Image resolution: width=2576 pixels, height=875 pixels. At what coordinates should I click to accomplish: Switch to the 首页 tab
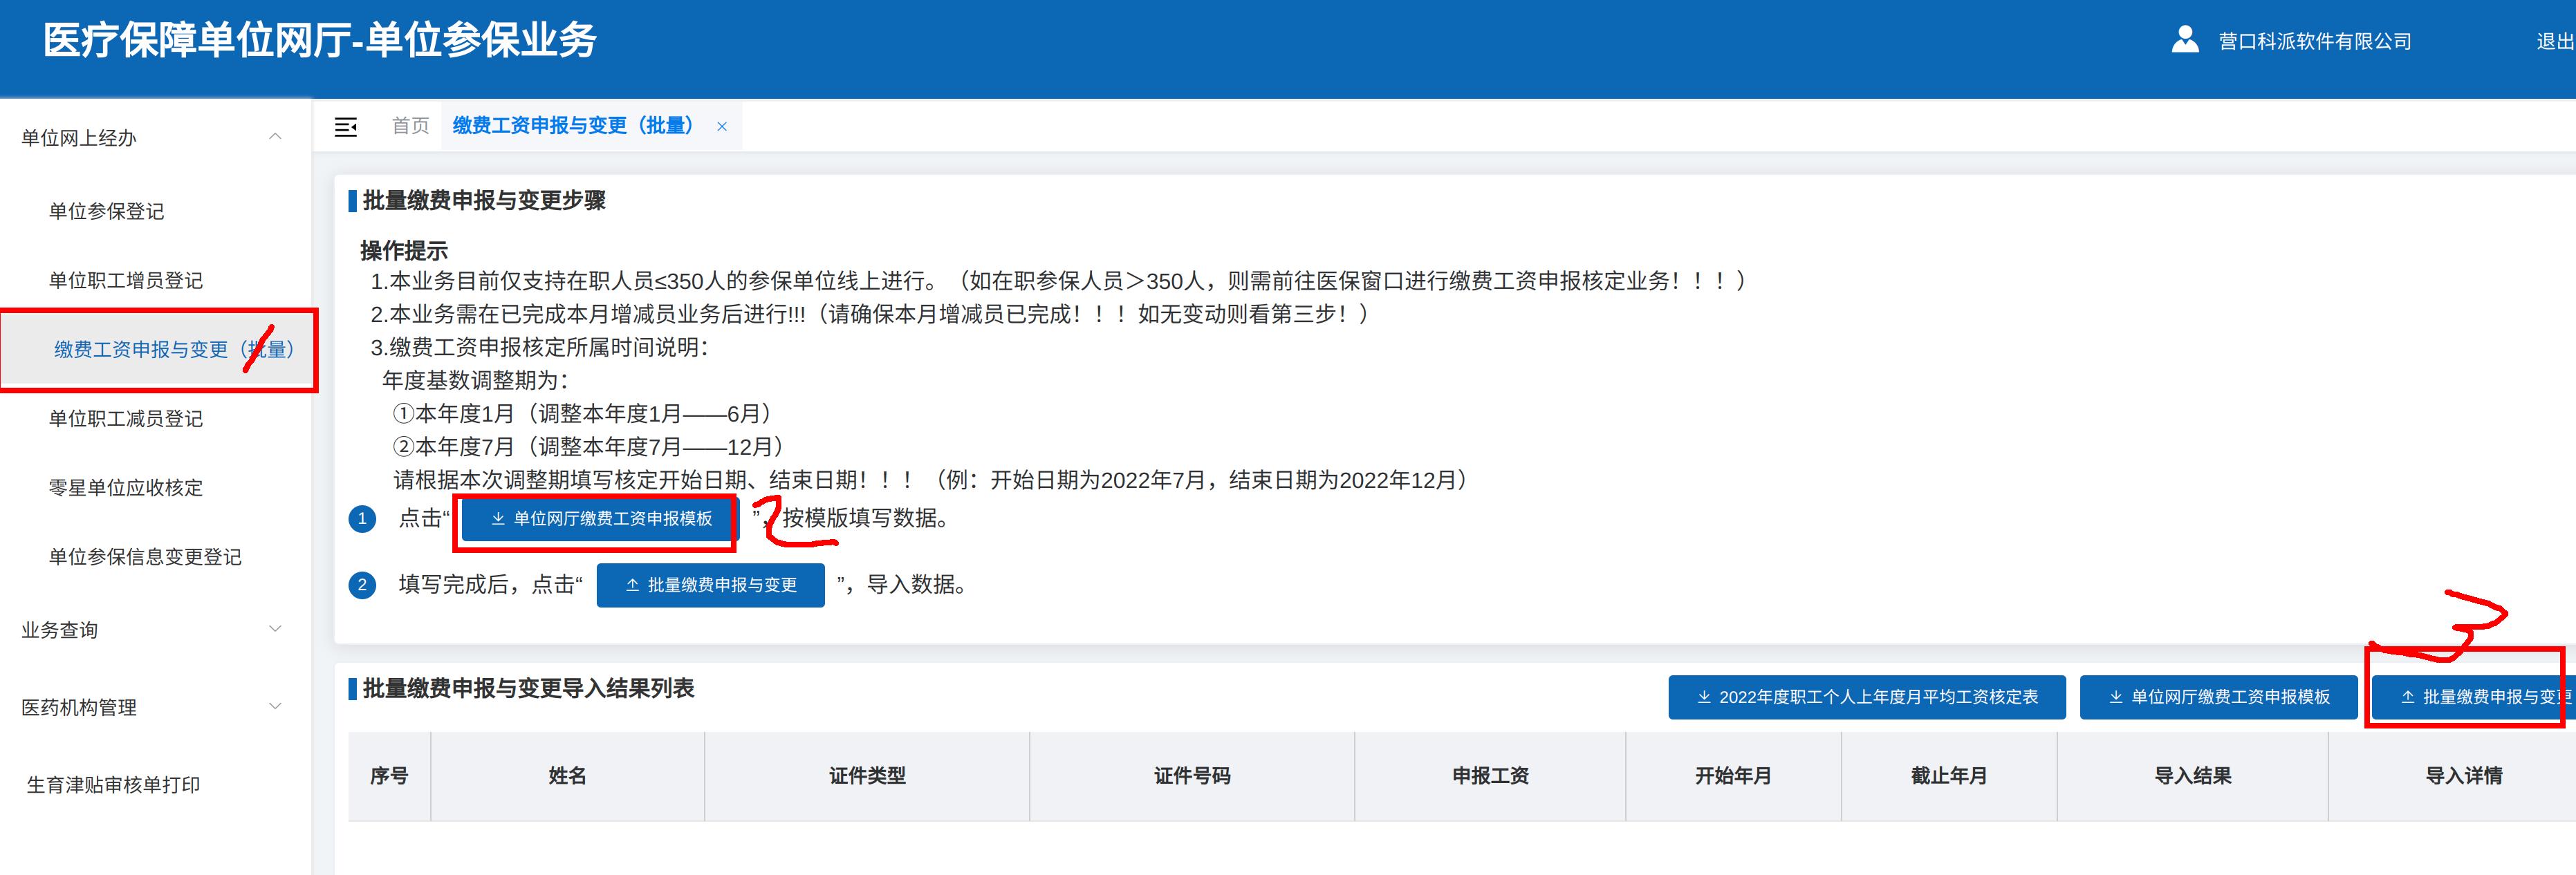point(410,126)
